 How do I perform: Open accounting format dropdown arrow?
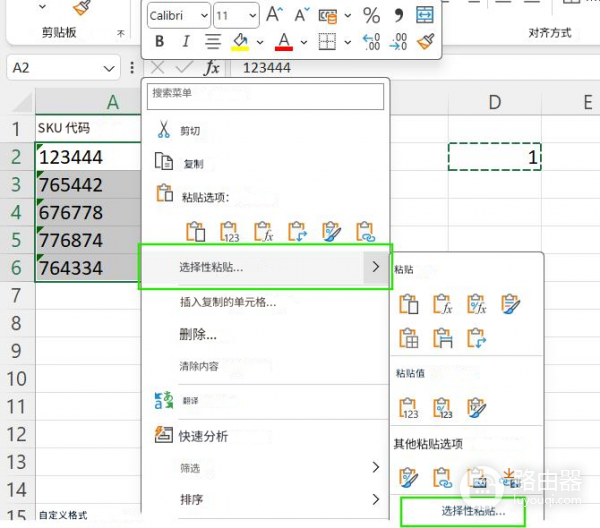347,16
